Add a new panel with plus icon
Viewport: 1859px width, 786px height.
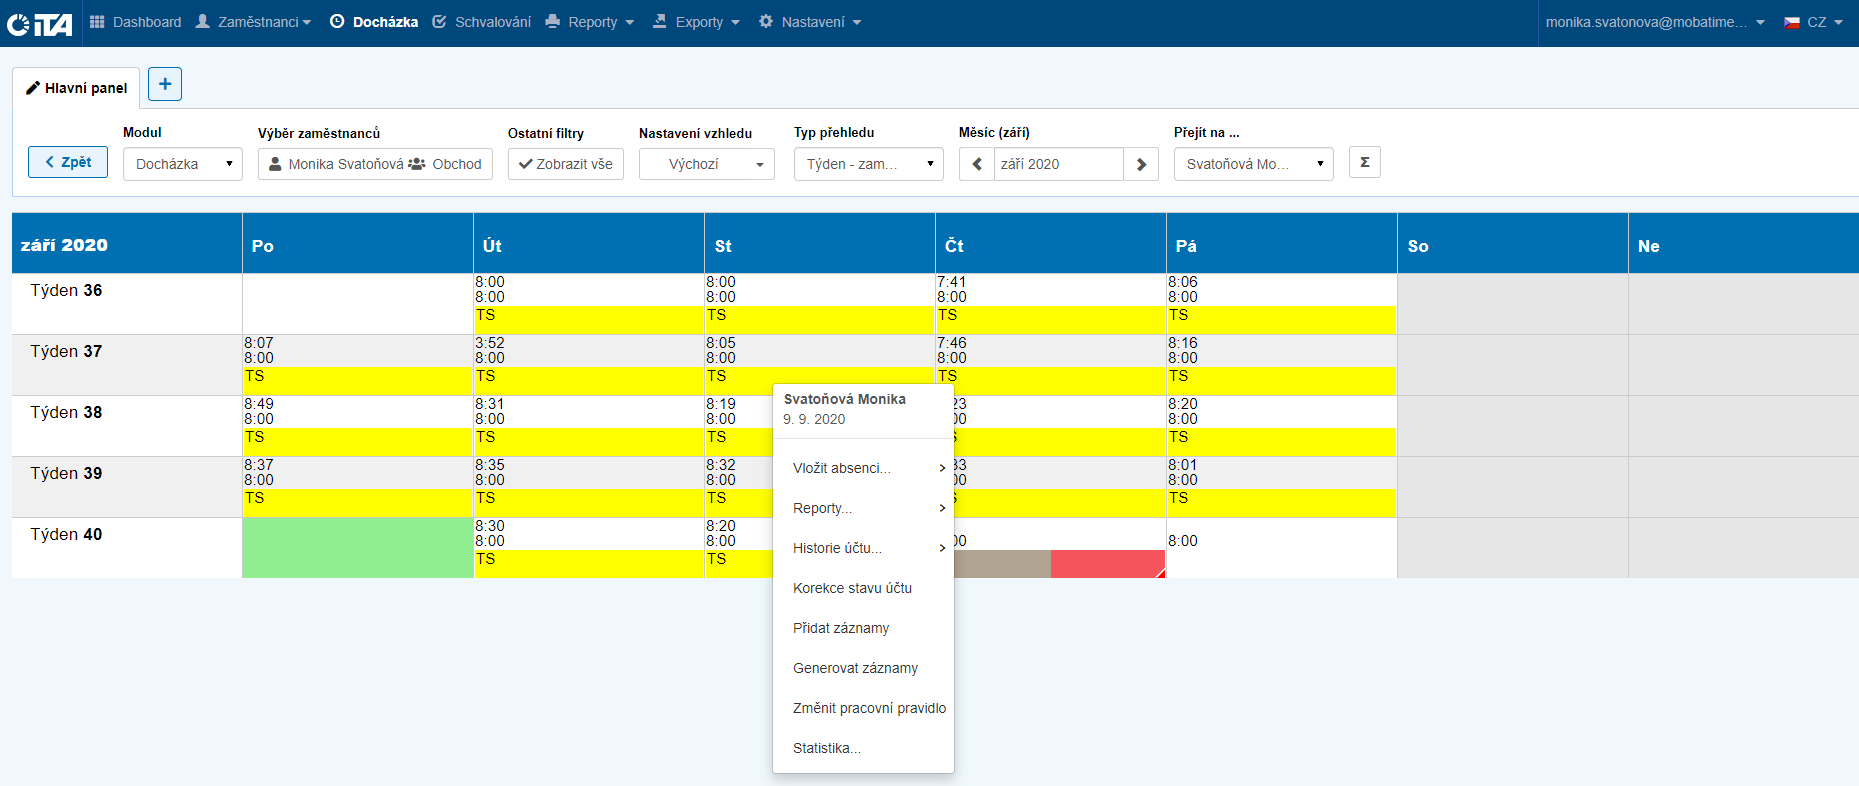pyautogui.click(x=165, y=84)
